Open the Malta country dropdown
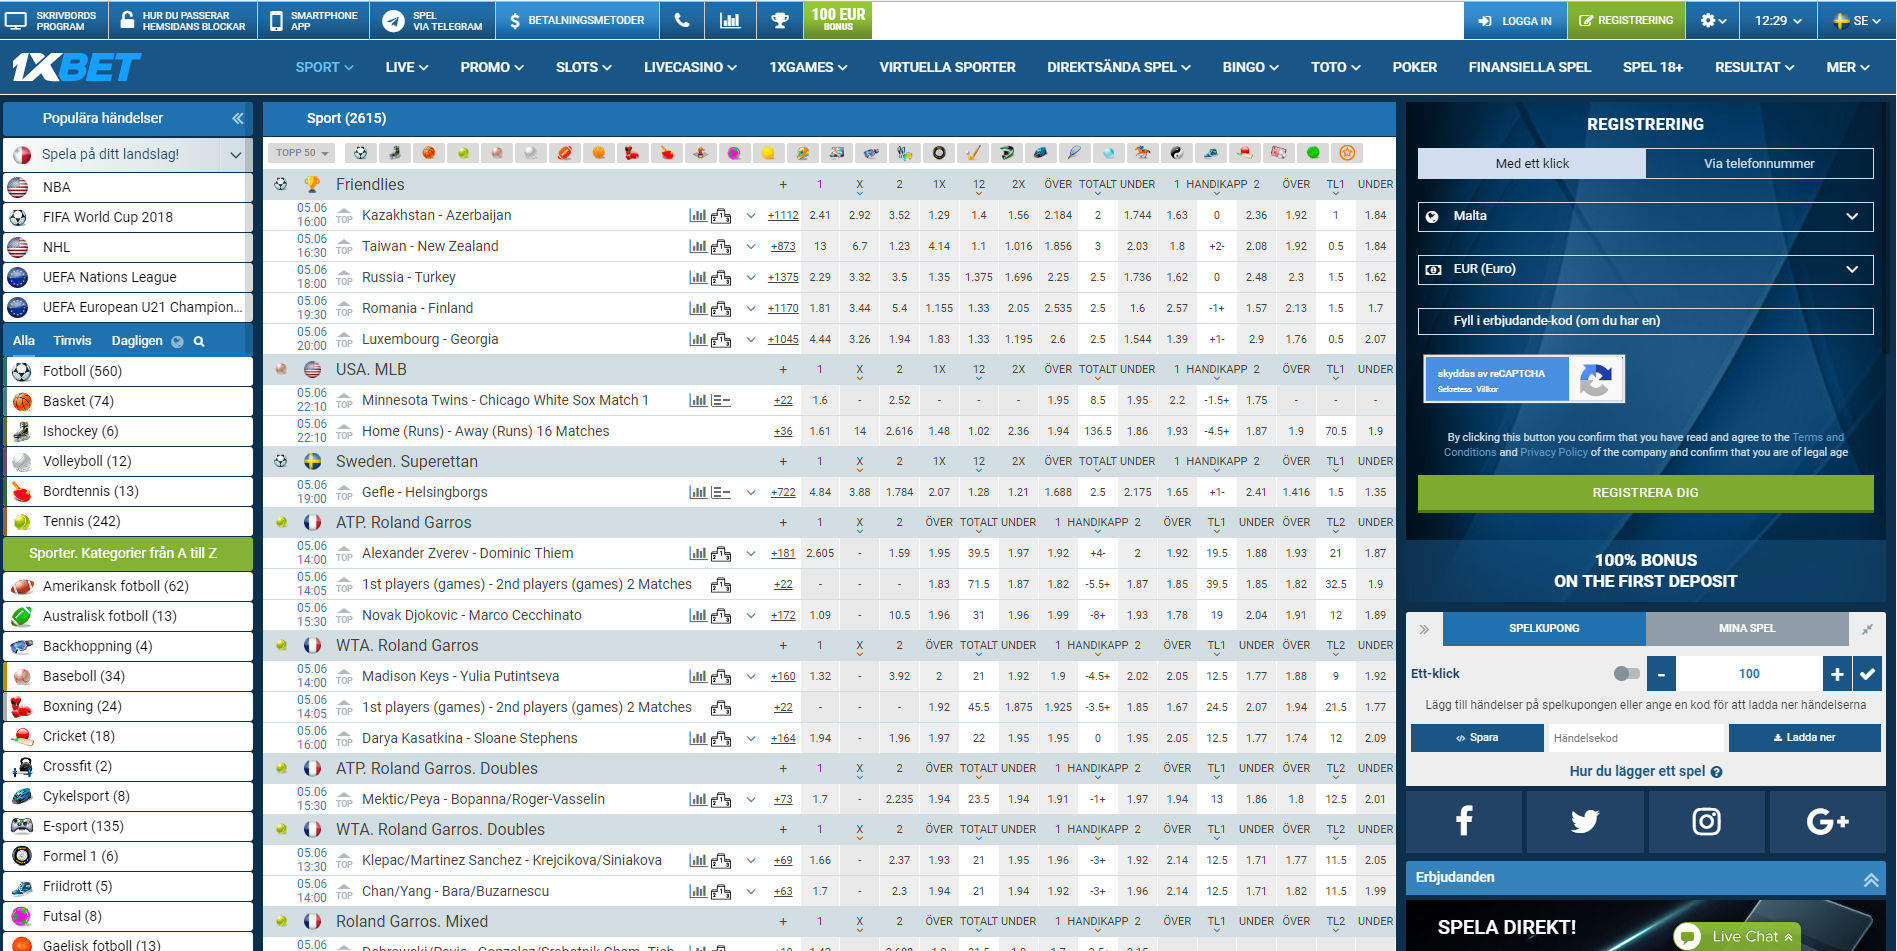Viewport: 1897px width, 951px height. click(1645, 216)
